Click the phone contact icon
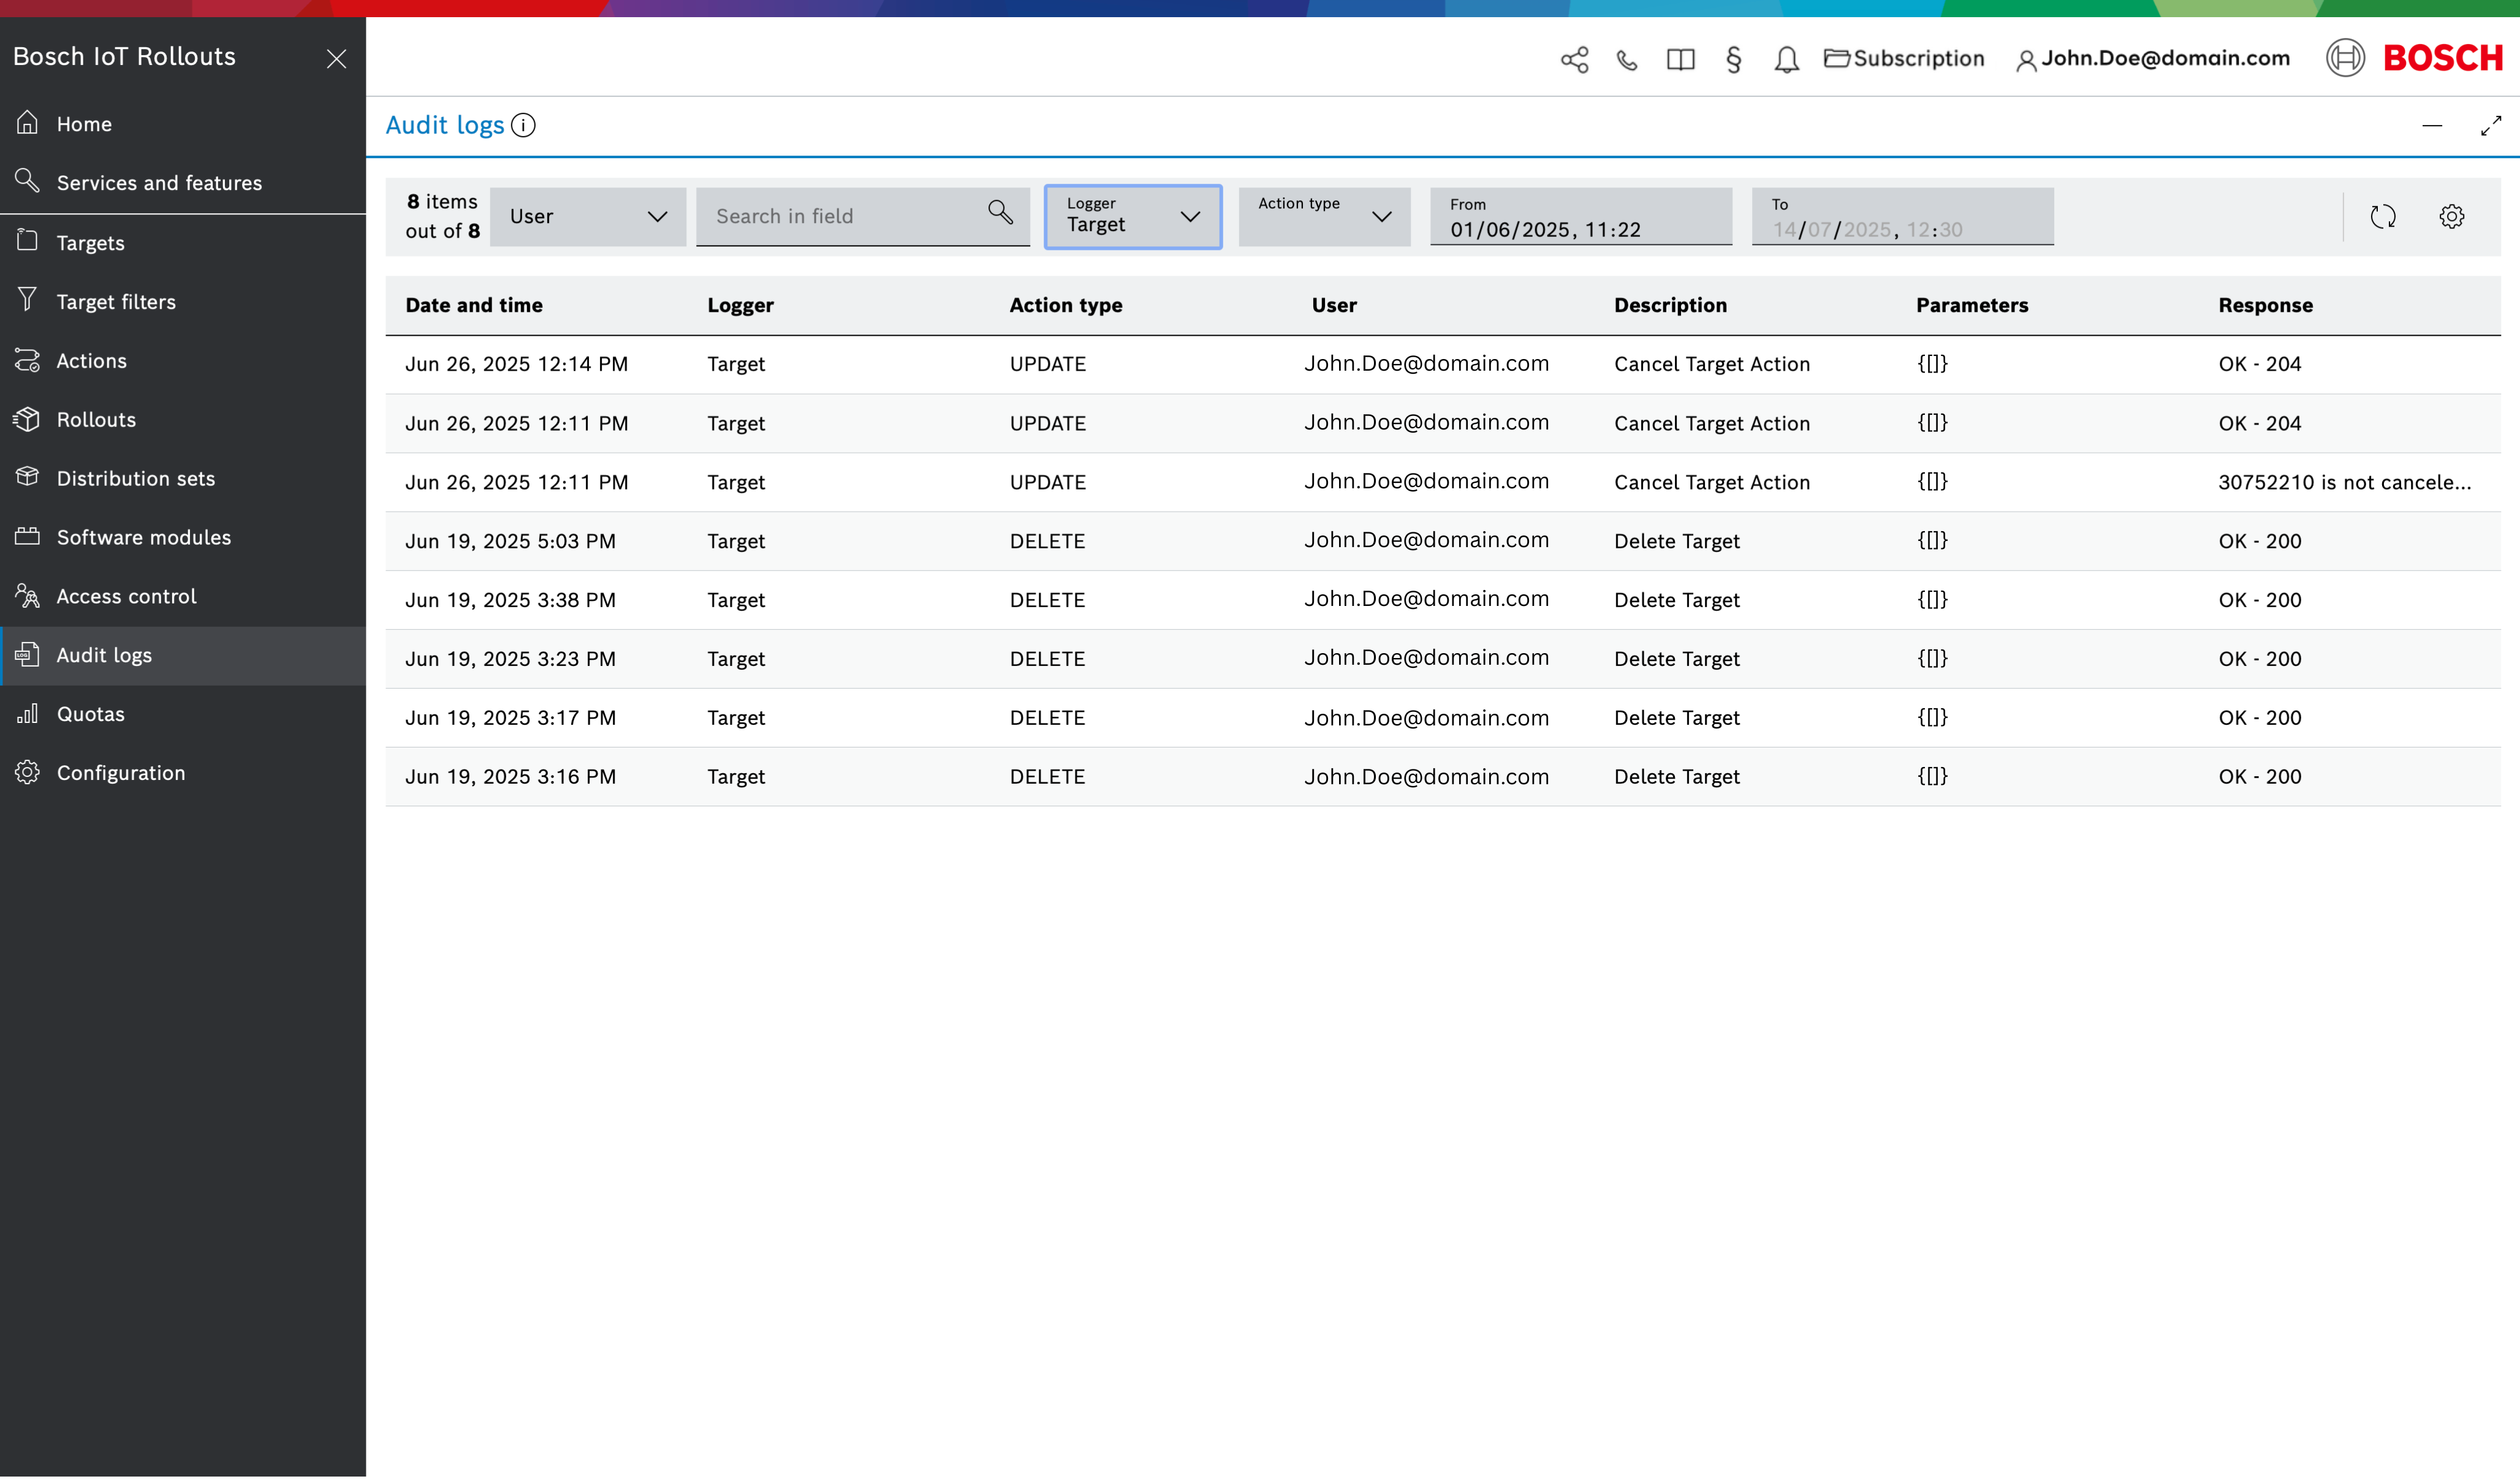Screen dimensions: 2520x1479 coord(1627,60)
